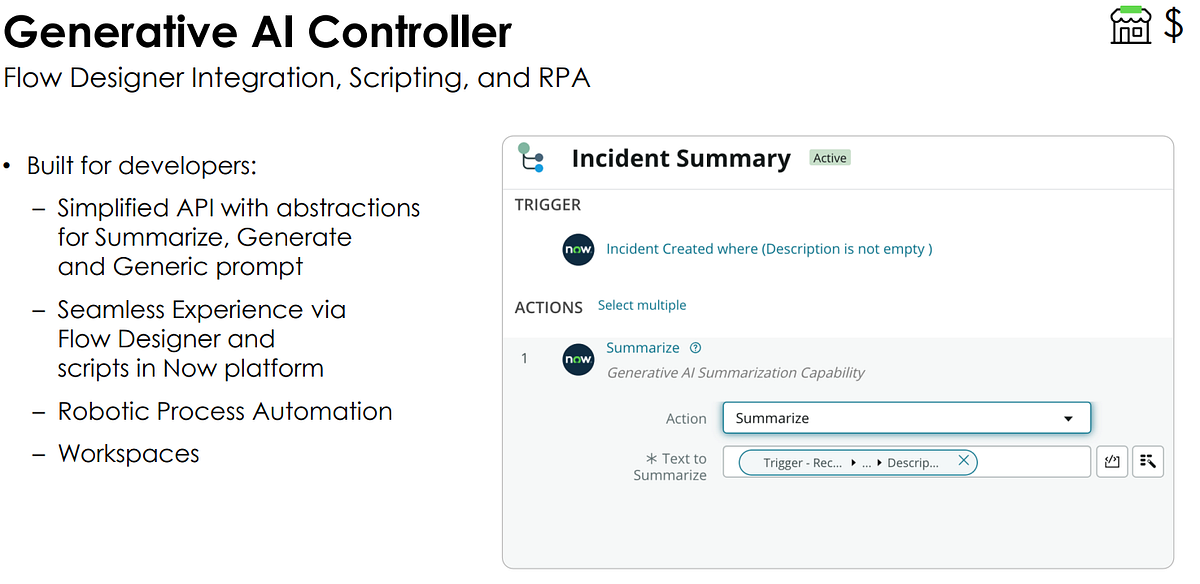Click the ServiceNow logo on the trigger row

(578, 249)
